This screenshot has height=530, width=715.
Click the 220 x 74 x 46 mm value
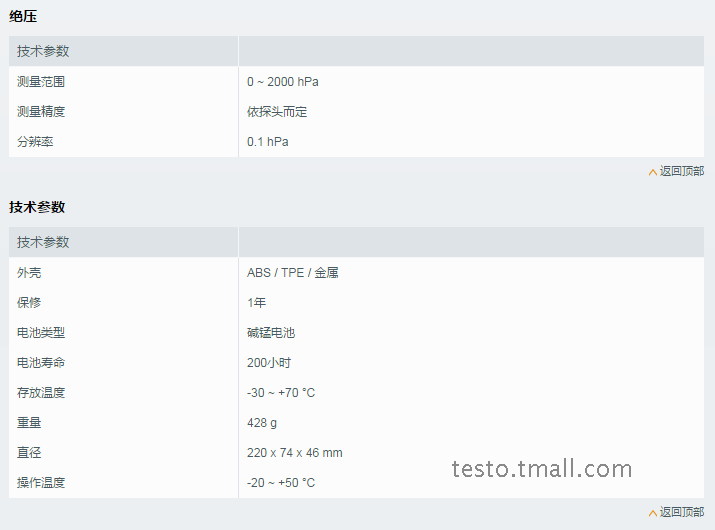point(295,453)
